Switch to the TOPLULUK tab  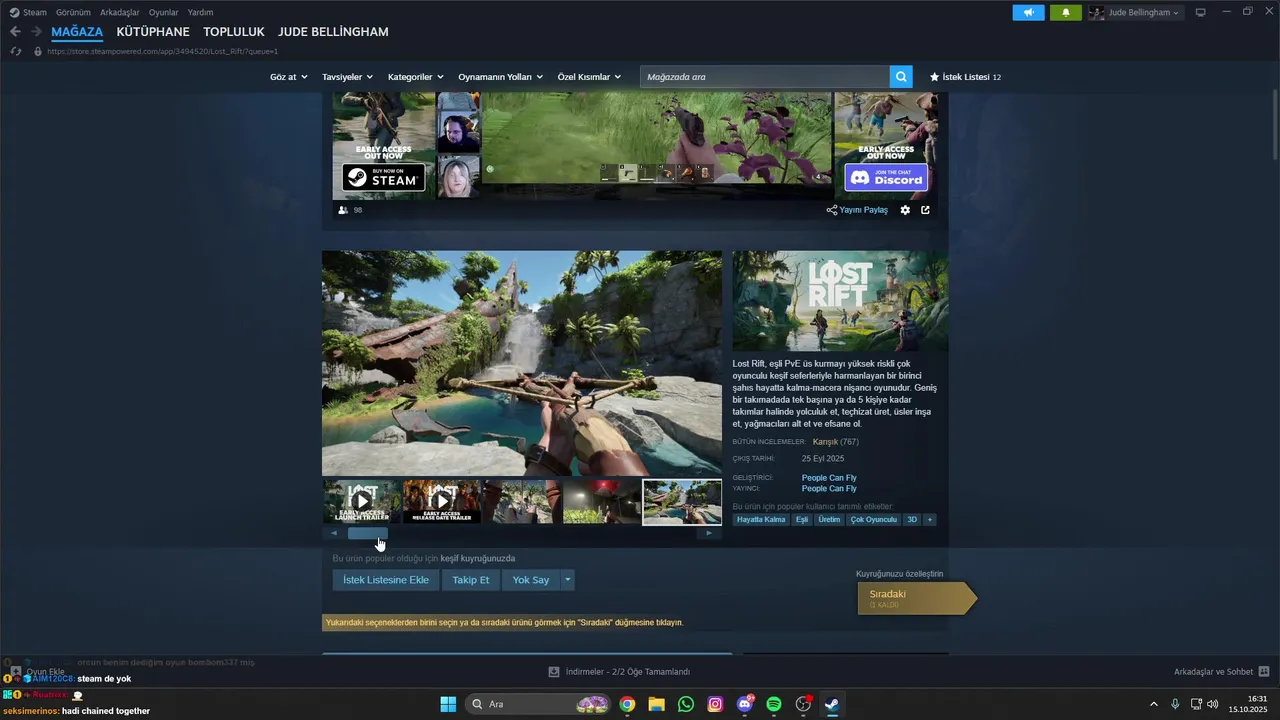click(234, 32)
